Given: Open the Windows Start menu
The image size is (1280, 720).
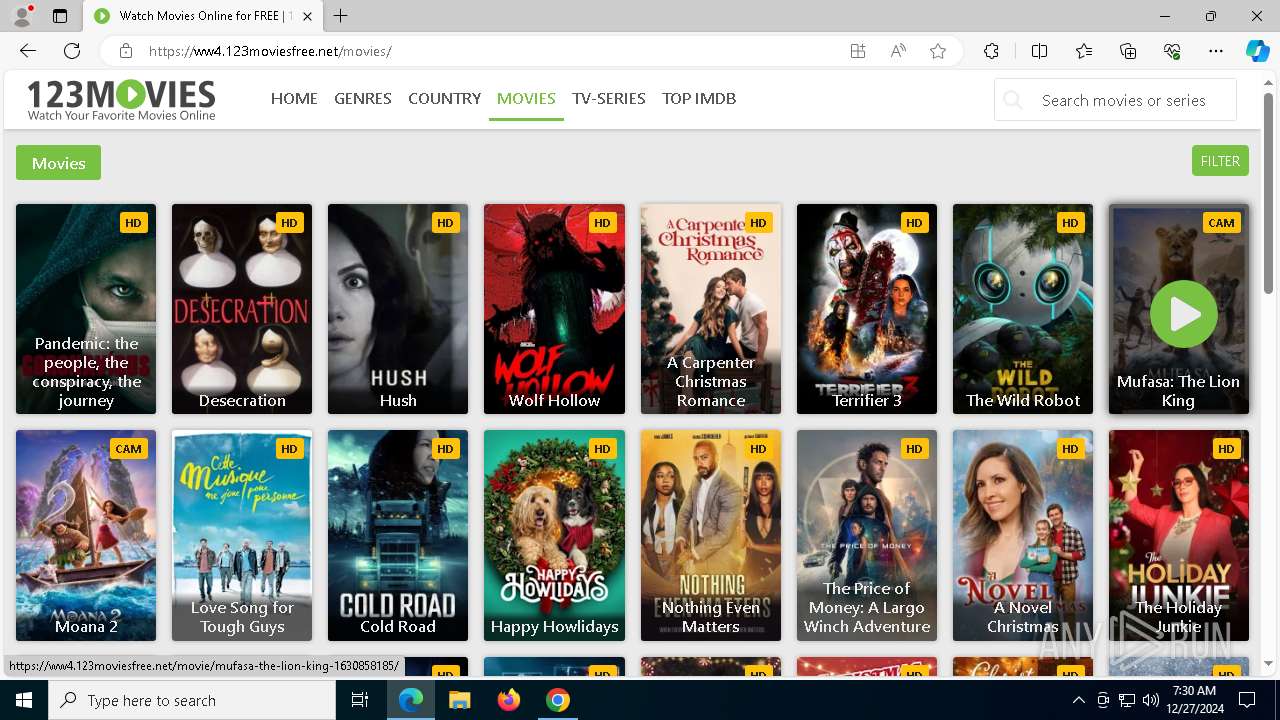Looking at the screenshot, I should [x=24, y=700].
